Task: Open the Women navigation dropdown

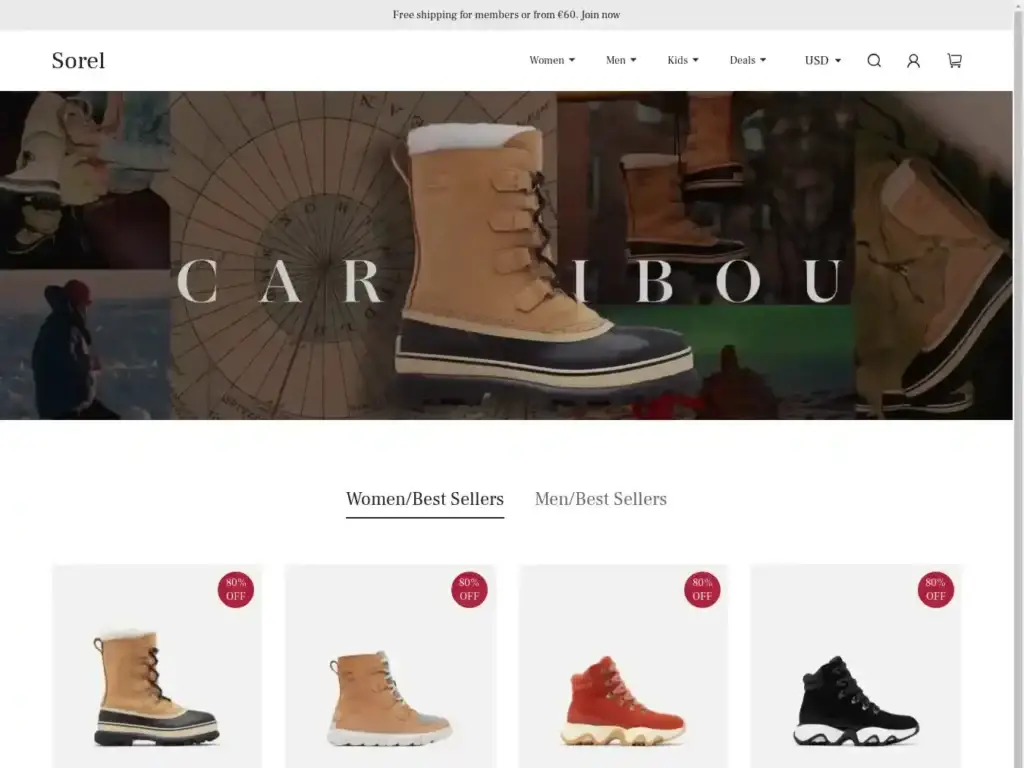Action: pos(551,60)
